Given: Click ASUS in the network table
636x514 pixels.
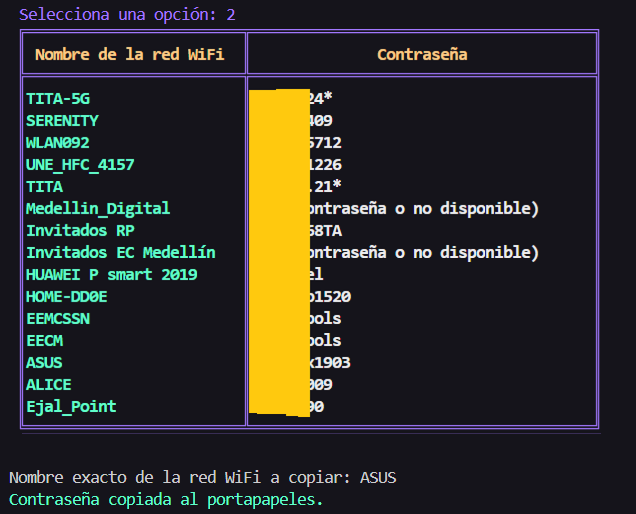Looking at the screenshot, I should [x=44, y=363].
